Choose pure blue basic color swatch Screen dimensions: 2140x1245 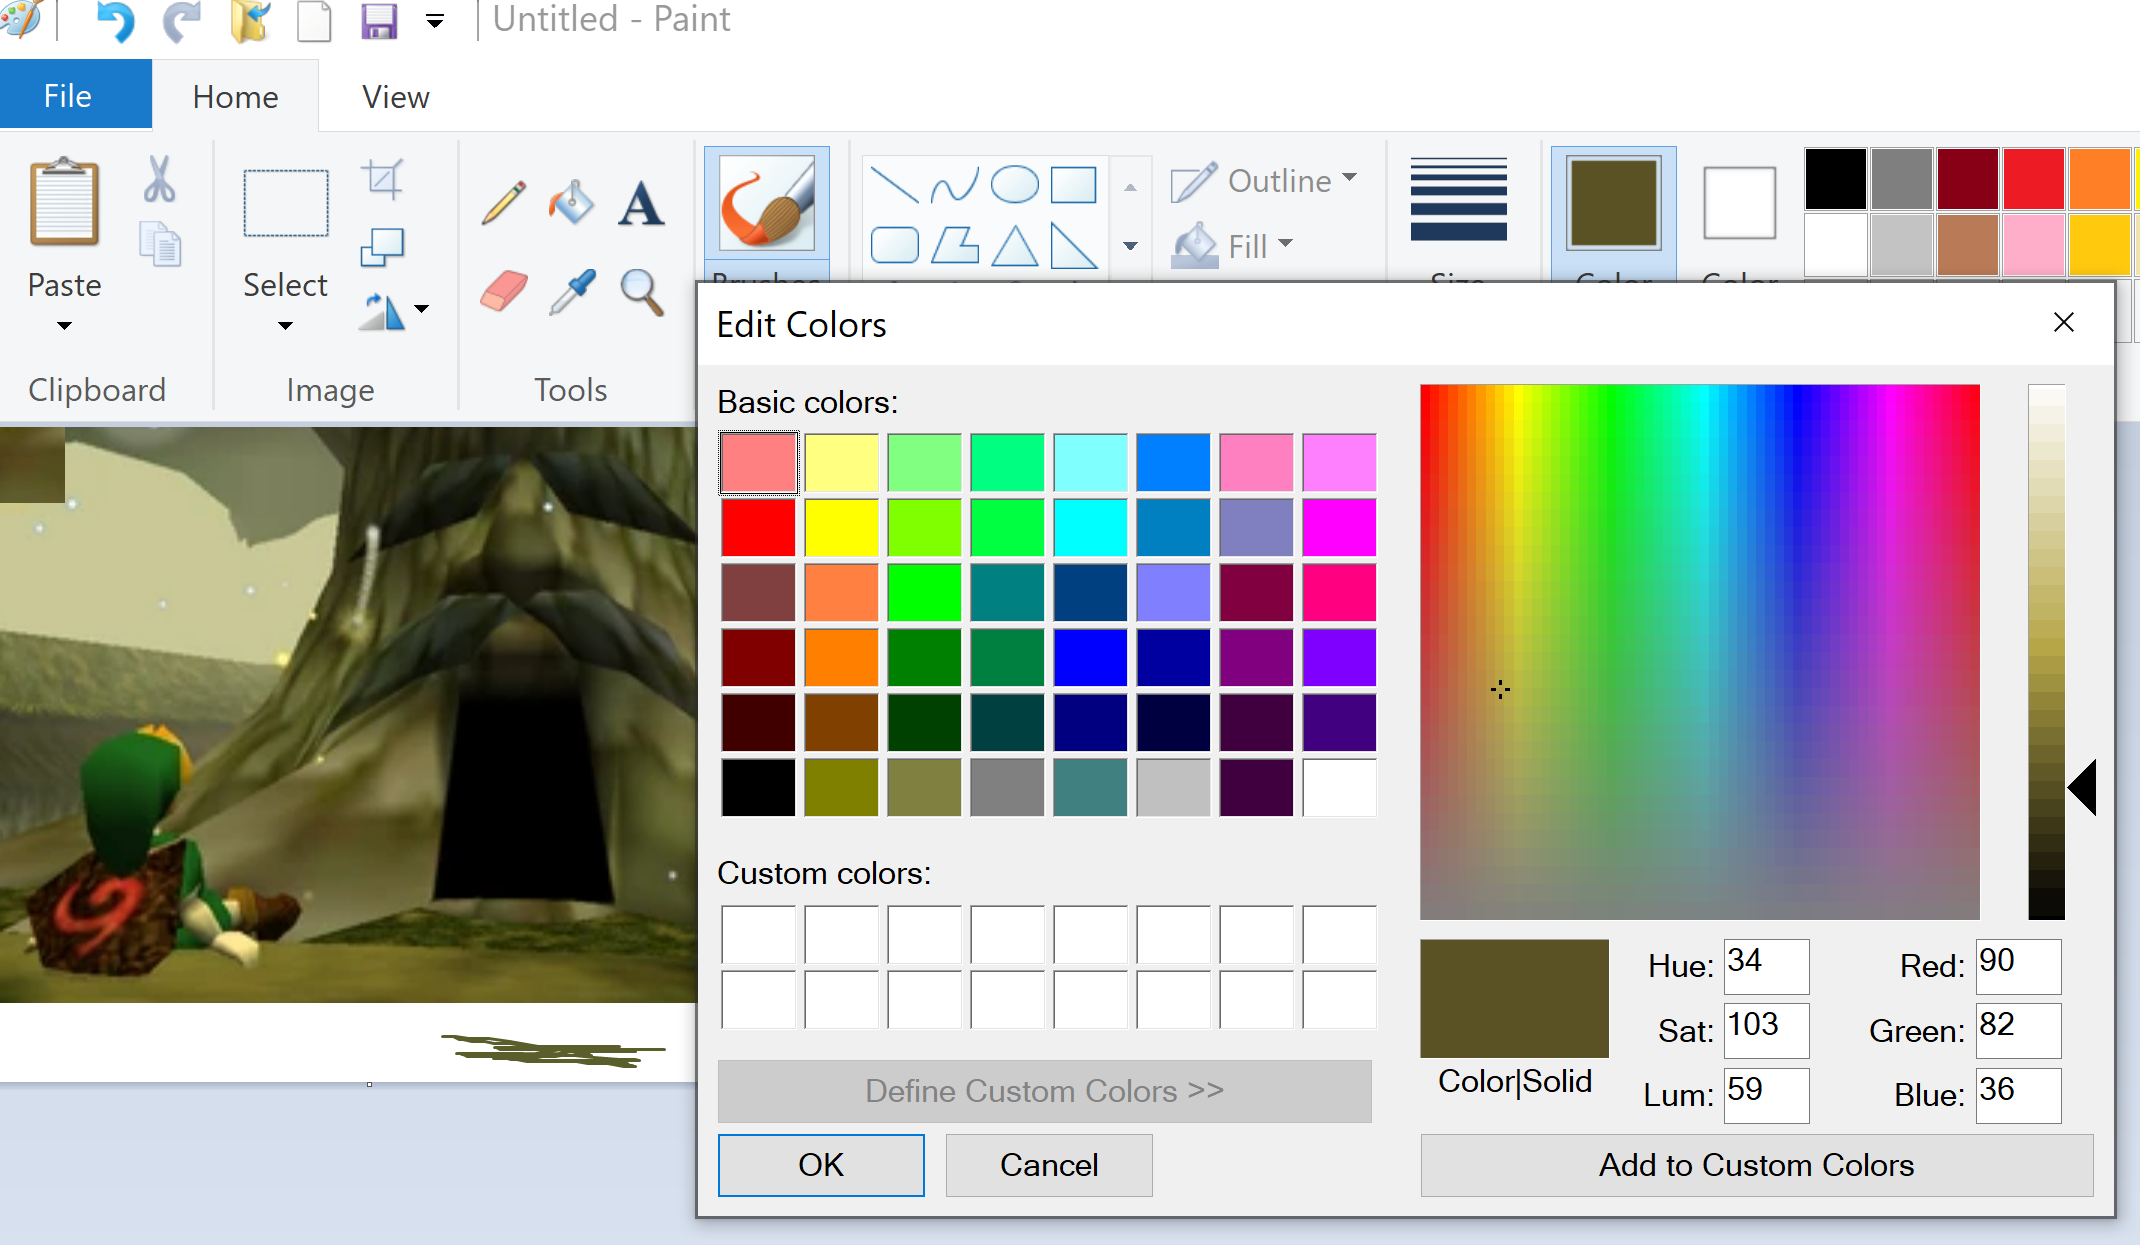coord(1090,657)
